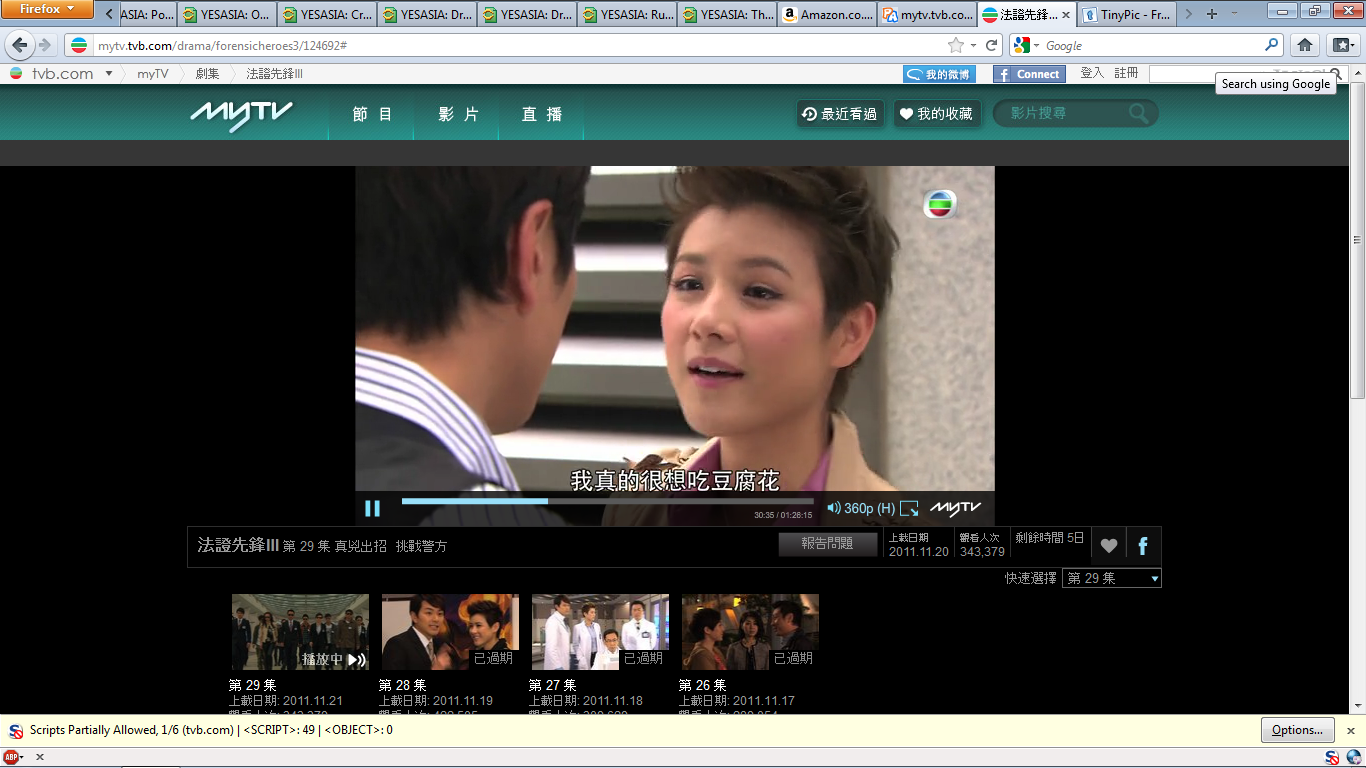Click the address bar URL
1366x768 pixels.
click(x=223, y=46)
